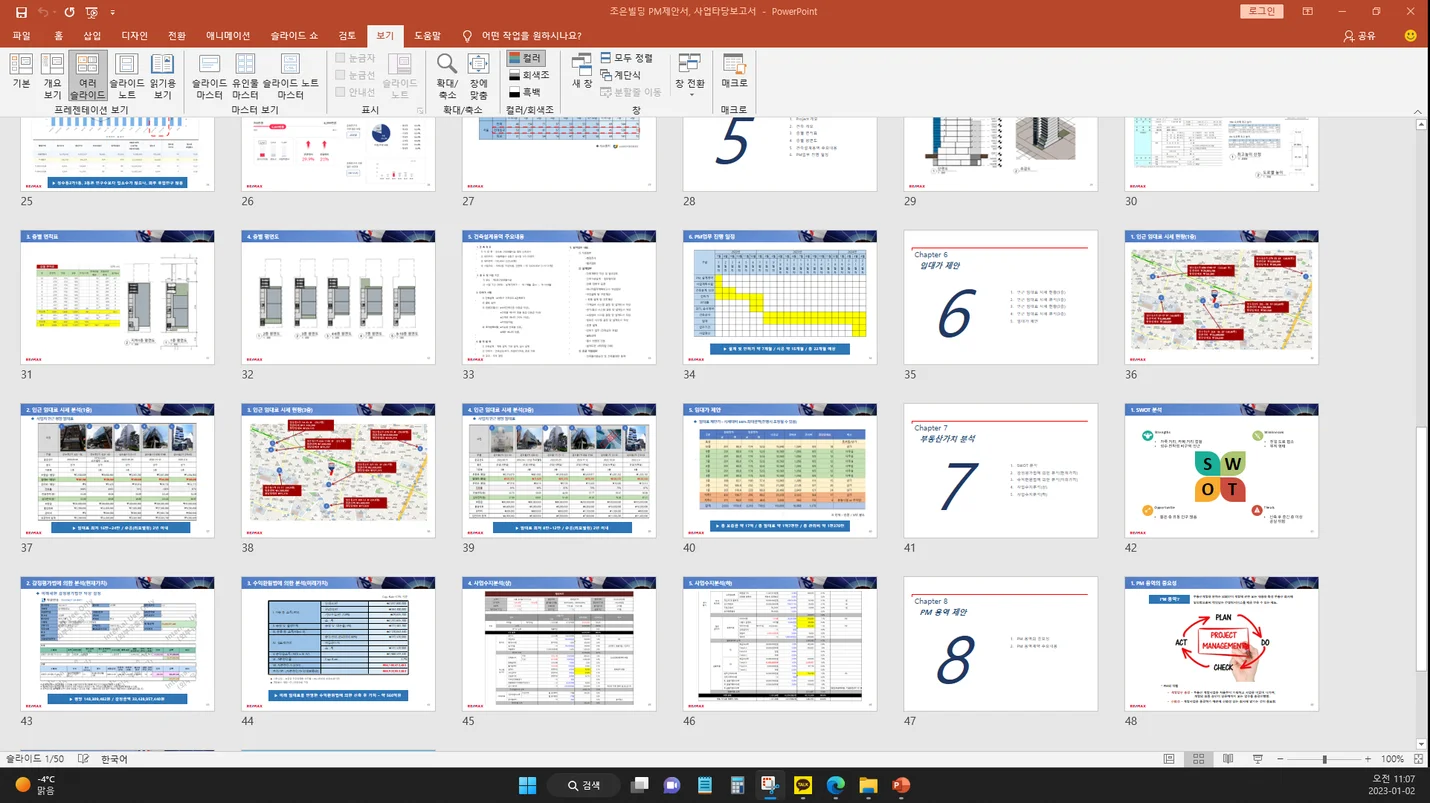
Task: Open Show group dialog launcher
Action: (x=420, y=110)
